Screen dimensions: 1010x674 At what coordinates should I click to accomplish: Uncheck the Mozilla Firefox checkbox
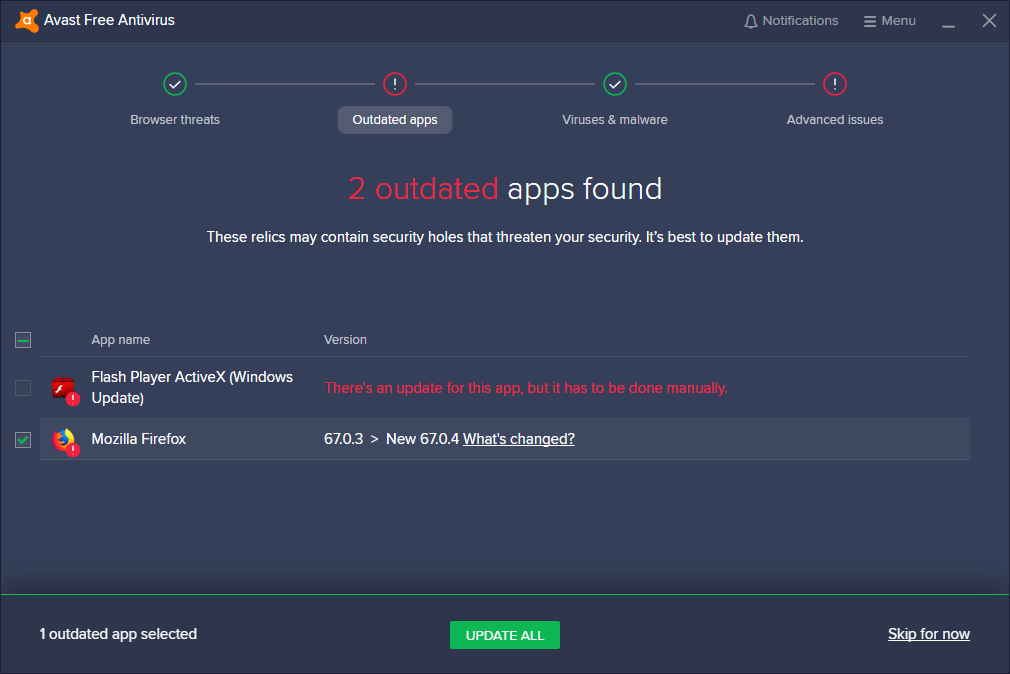click(x=23, y=440)
